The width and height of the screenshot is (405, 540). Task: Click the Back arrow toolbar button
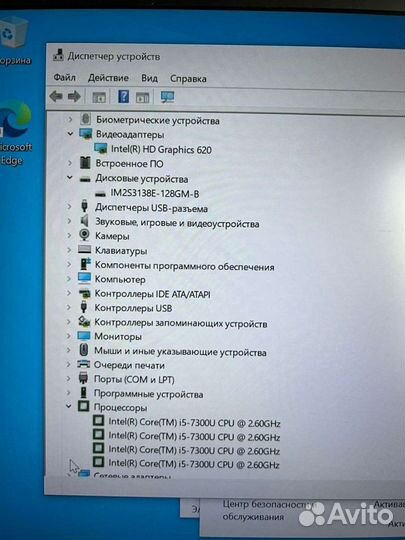pyautogui.click(x=56, y=97)
